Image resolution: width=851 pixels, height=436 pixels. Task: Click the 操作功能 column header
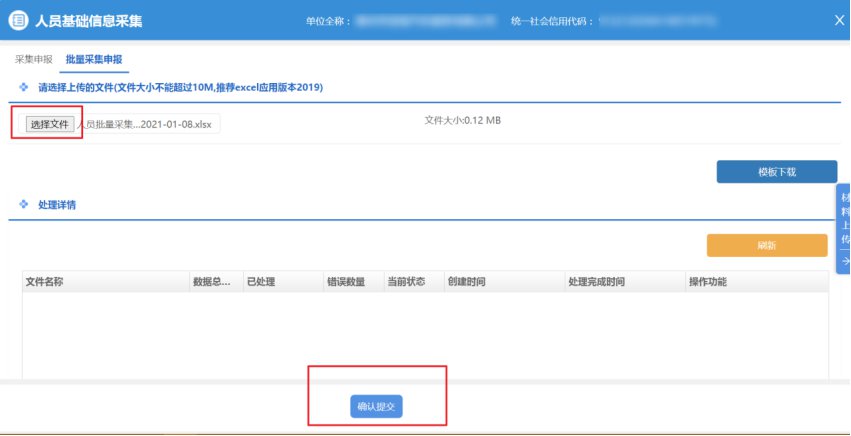click(708, 282)
